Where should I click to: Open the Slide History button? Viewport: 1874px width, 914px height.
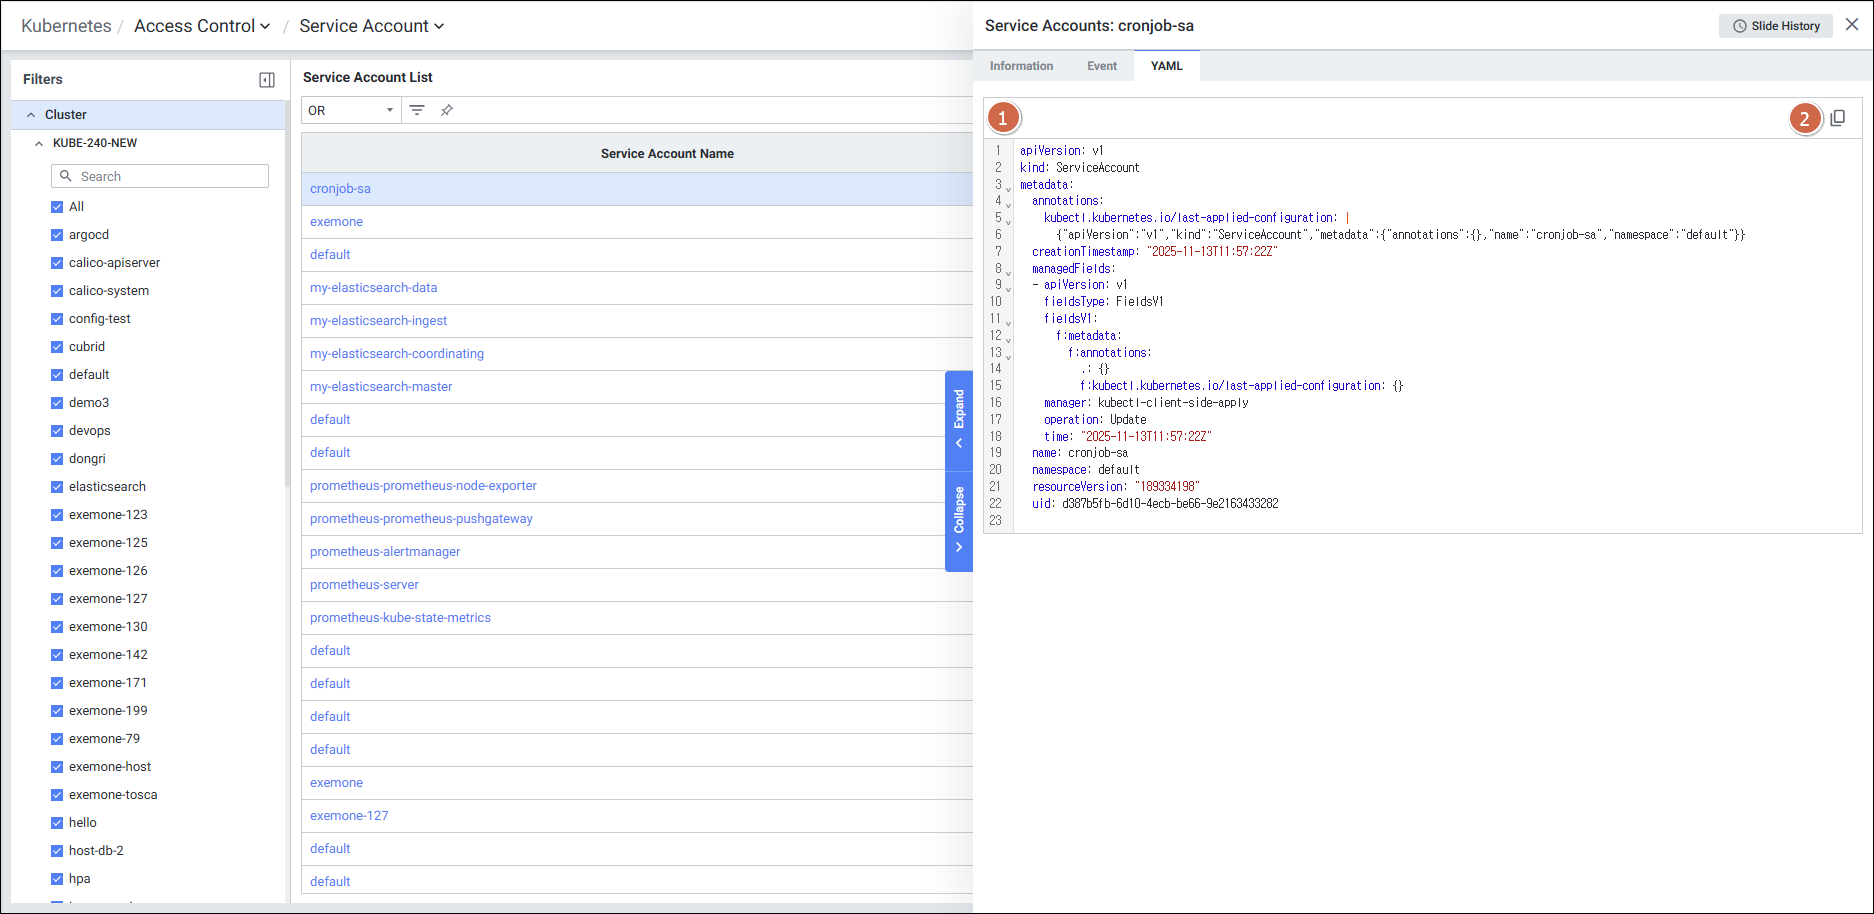click(1776, 26)
